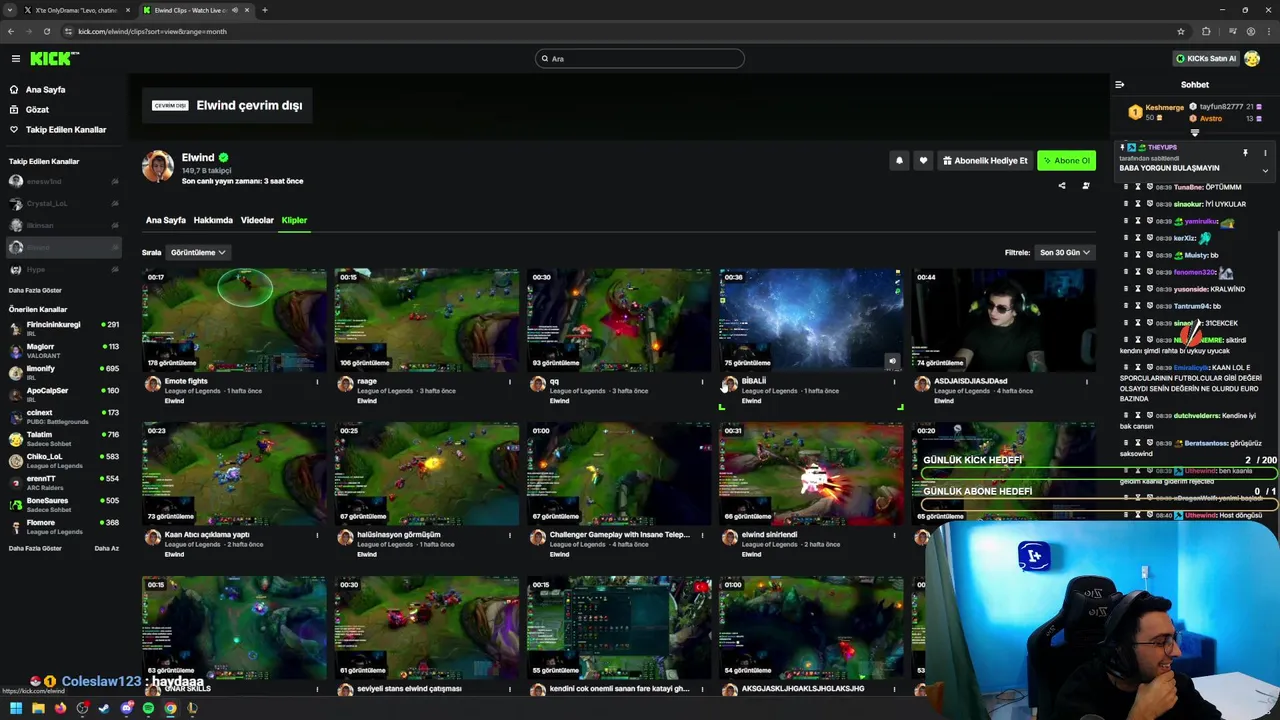Viewport: 1280px width, 720px height.
Task: Click the heart follow icon
Action: pyautogui.click(x=923, y=160)
